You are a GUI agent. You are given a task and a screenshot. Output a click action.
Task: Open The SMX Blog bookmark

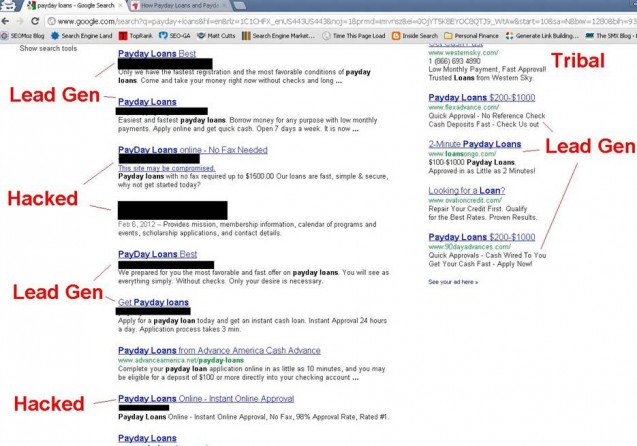point(609,36)
